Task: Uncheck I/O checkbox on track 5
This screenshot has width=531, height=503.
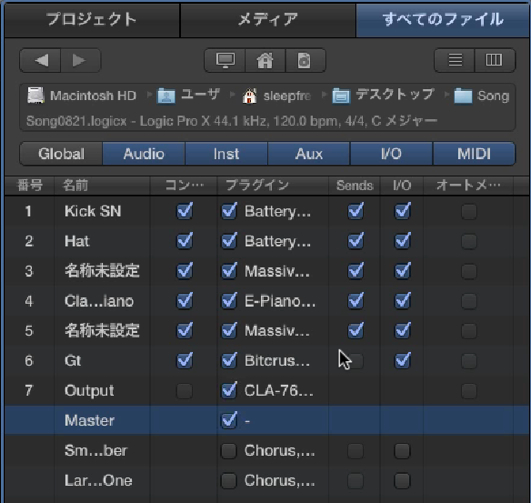Action: tap(402, 331)
